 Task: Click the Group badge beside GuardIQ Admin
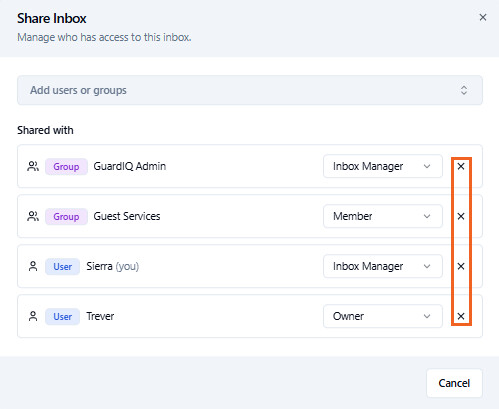coord(66,166)
